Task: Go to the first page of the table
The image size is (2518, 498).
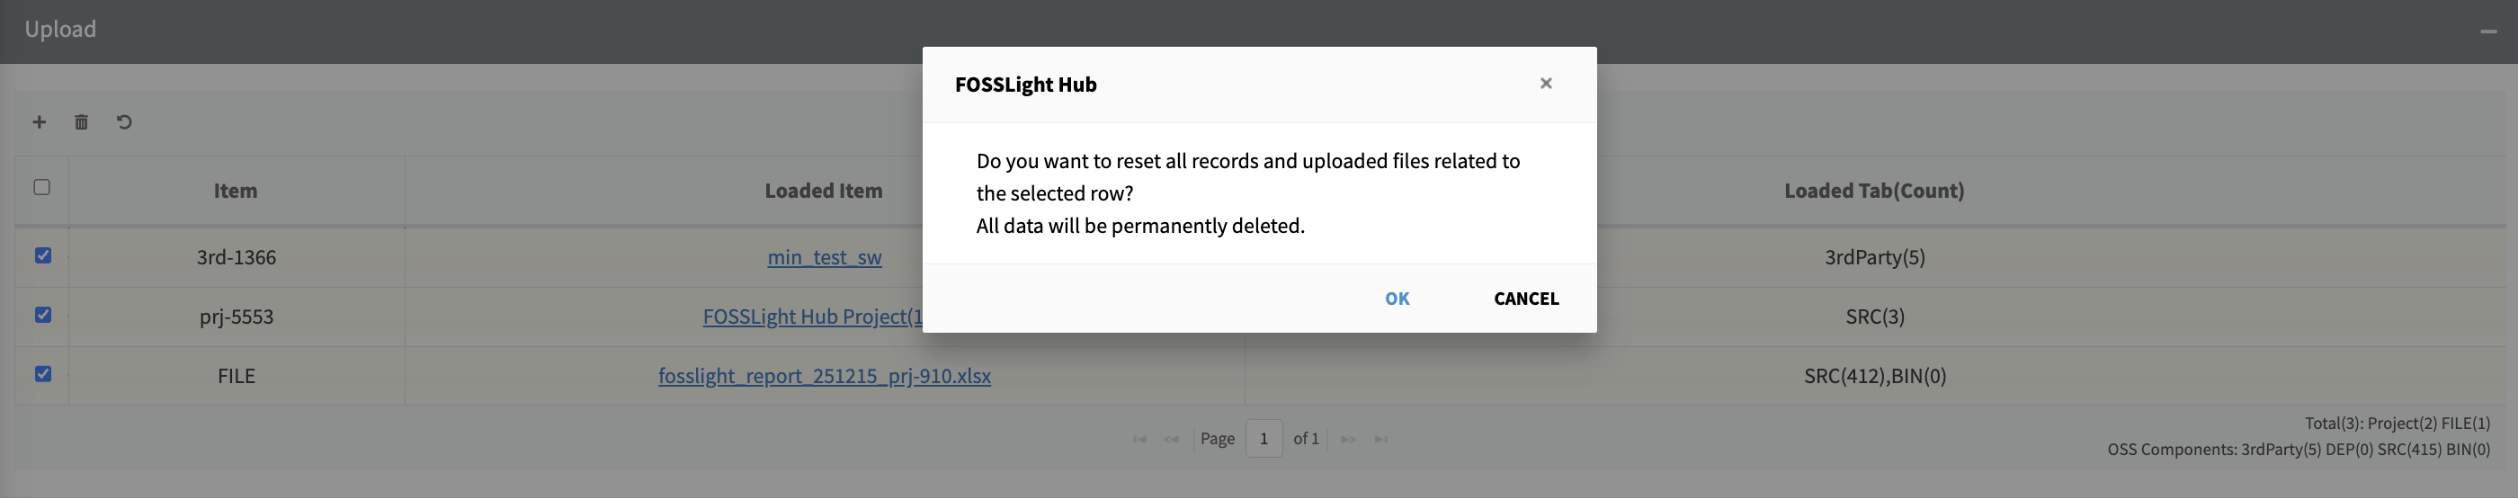Action: click(1139, 439)
